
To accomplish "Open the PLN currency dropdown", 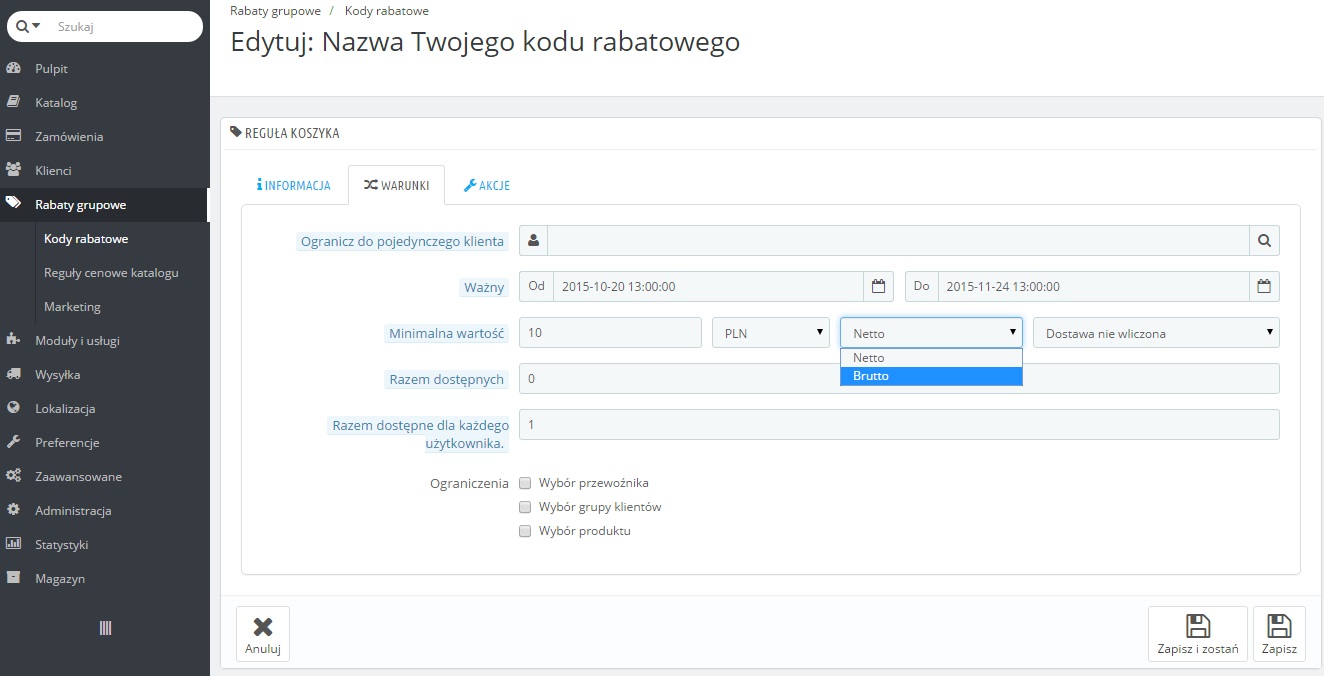I will click(x=770, y=333).
